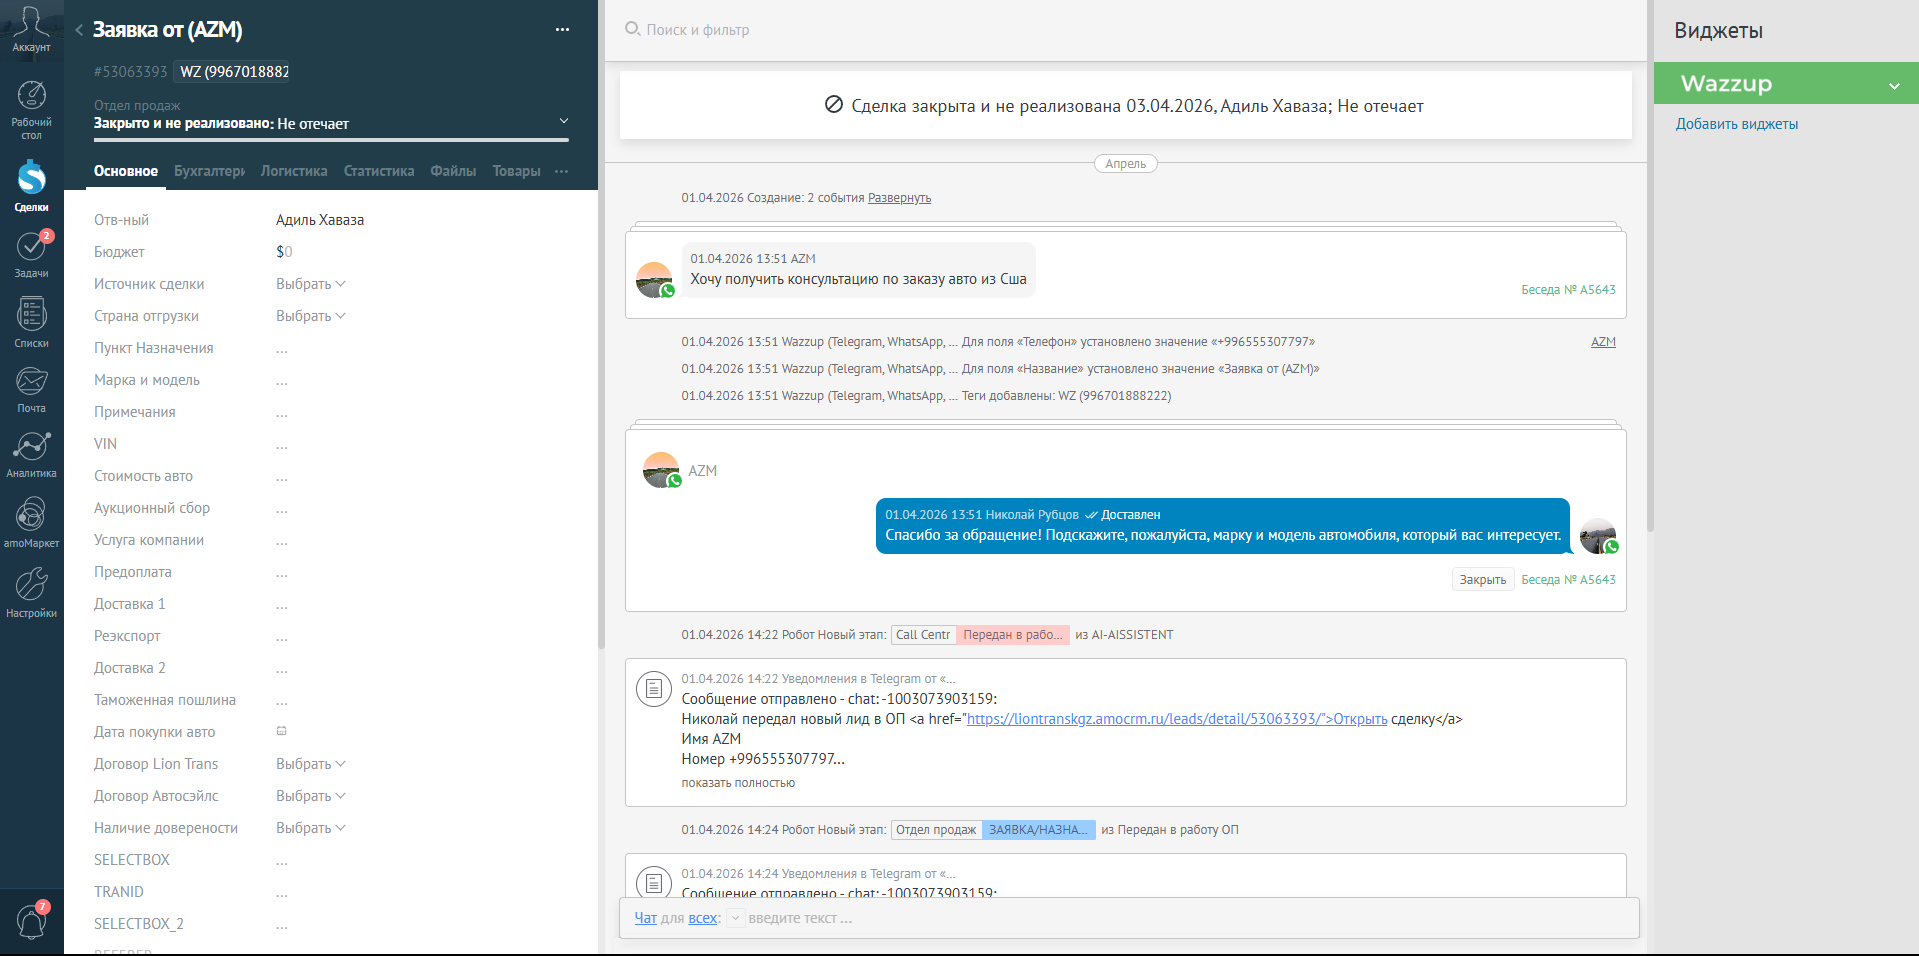Screen dimensions: 1919x956
Task: Switch to Товары tab
Action: pos(516,171)
